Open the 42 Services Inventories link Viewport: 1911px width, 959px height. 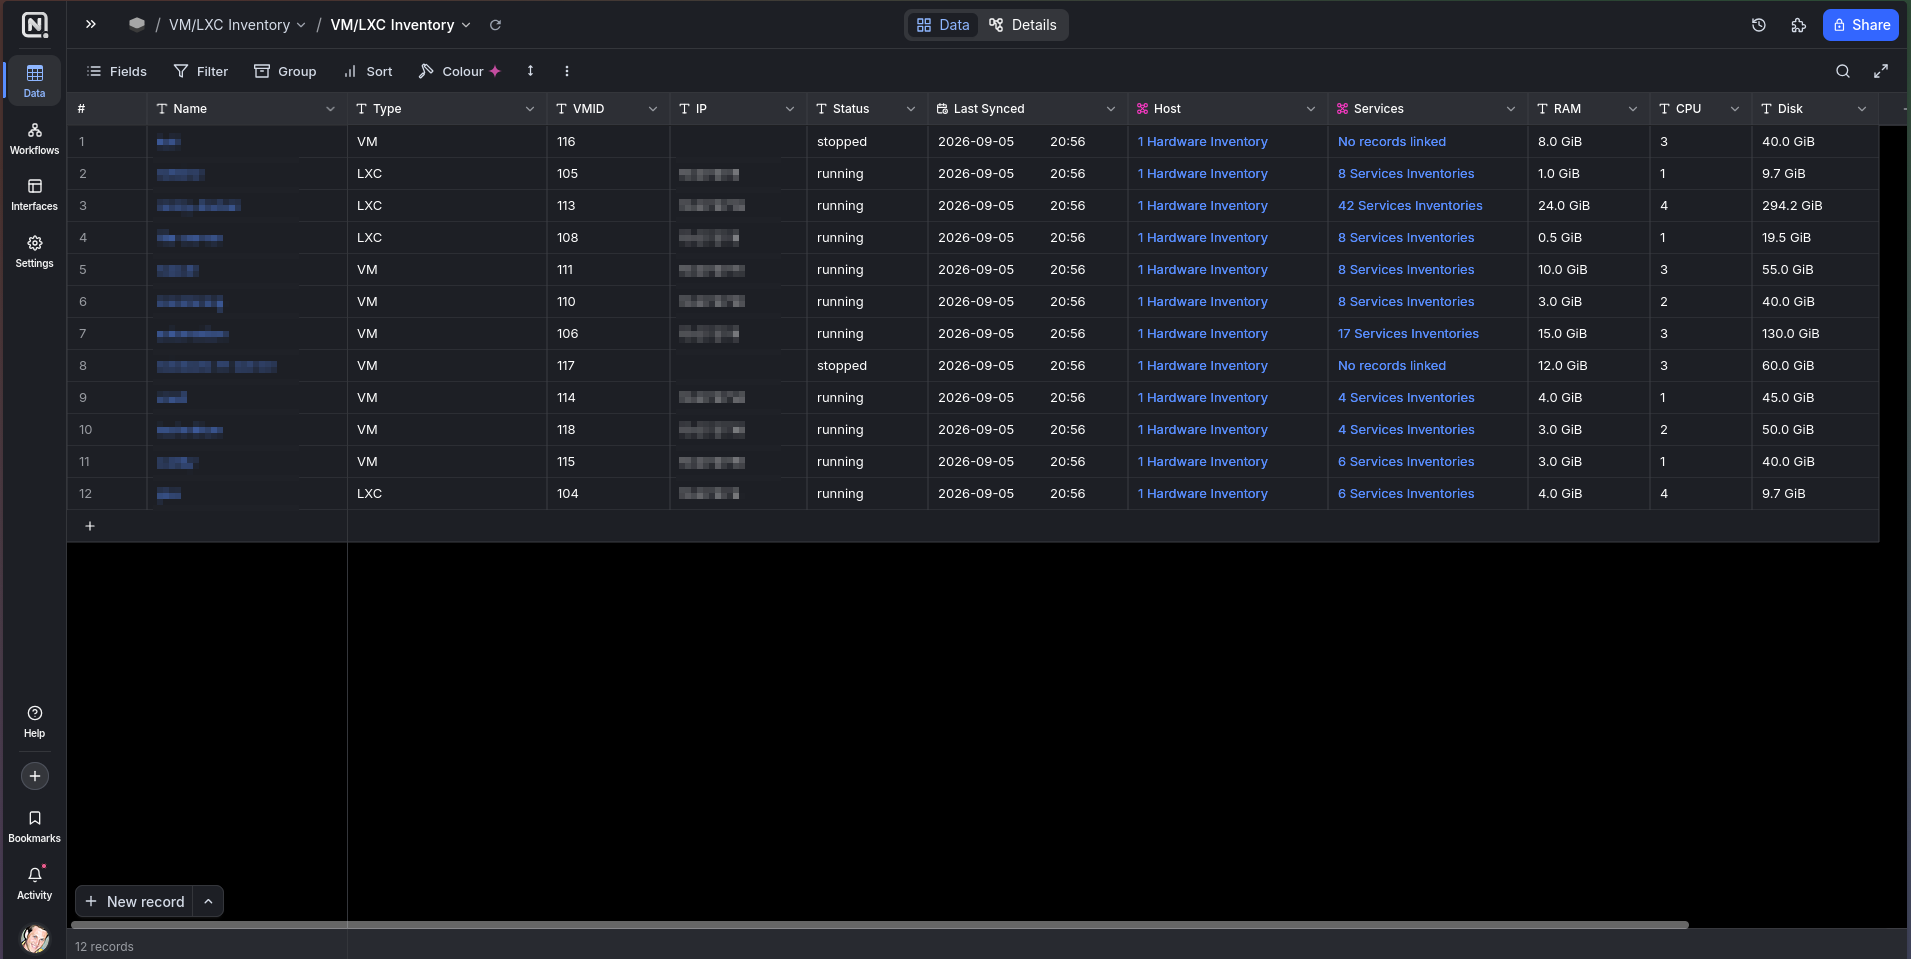1410,206
